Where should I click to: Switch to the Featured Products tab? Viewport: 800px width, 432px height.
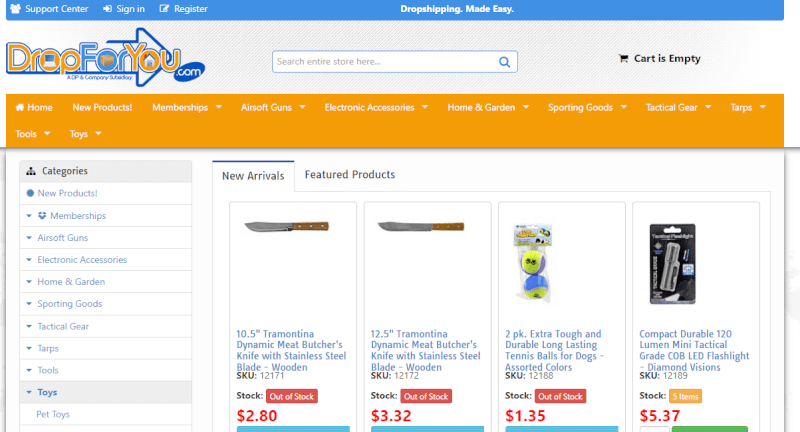(x=349, y=174)
